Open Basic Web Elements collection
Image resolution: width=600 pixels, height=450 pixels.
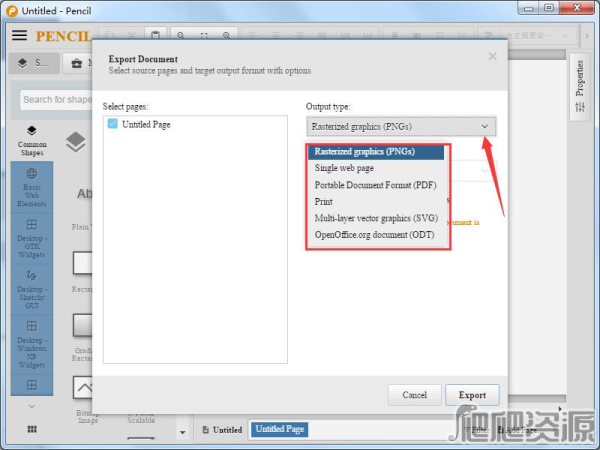(x=32, y=186)
